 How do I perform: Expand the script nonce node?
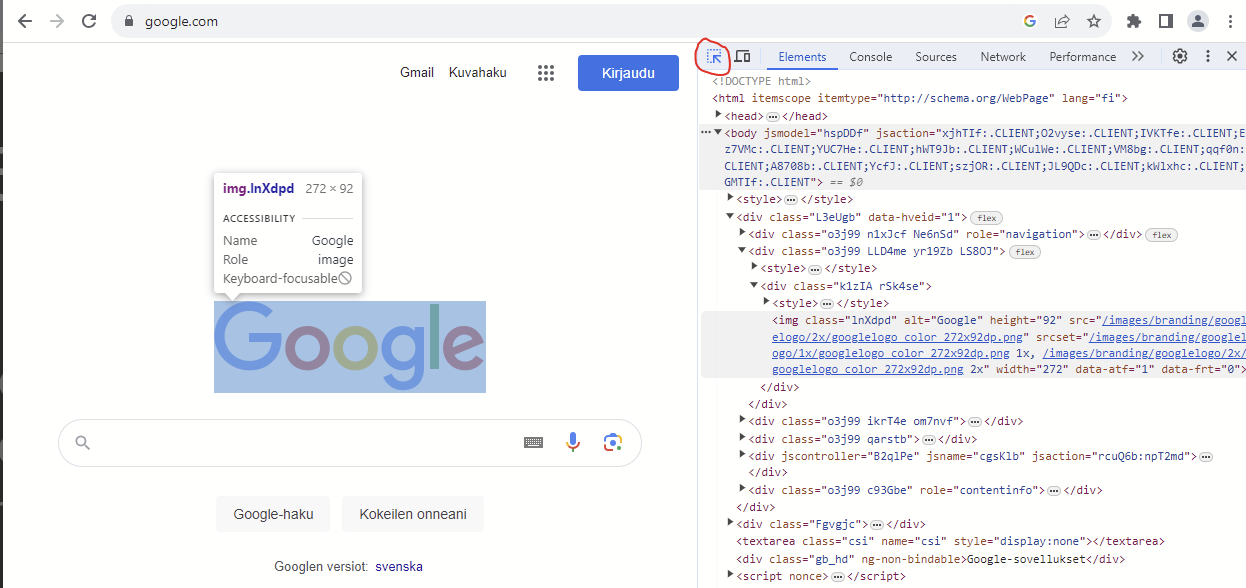[730, 575]
